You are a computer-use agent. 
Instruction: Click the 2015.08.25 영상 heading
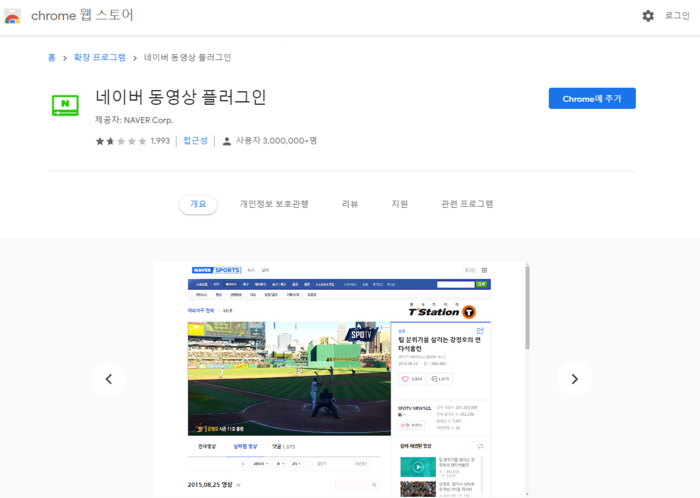(x=210, y=485)
